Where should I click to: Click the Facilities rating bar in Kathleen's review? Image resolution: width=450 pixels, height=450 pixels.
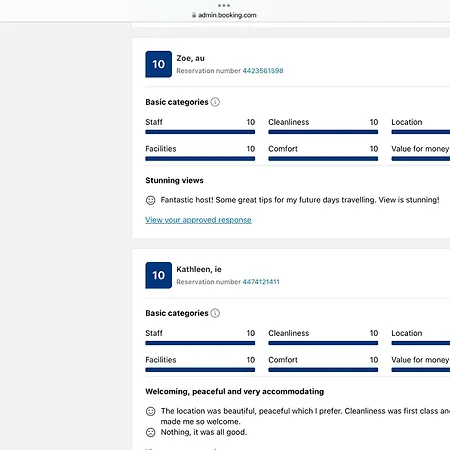click(200, 370)
